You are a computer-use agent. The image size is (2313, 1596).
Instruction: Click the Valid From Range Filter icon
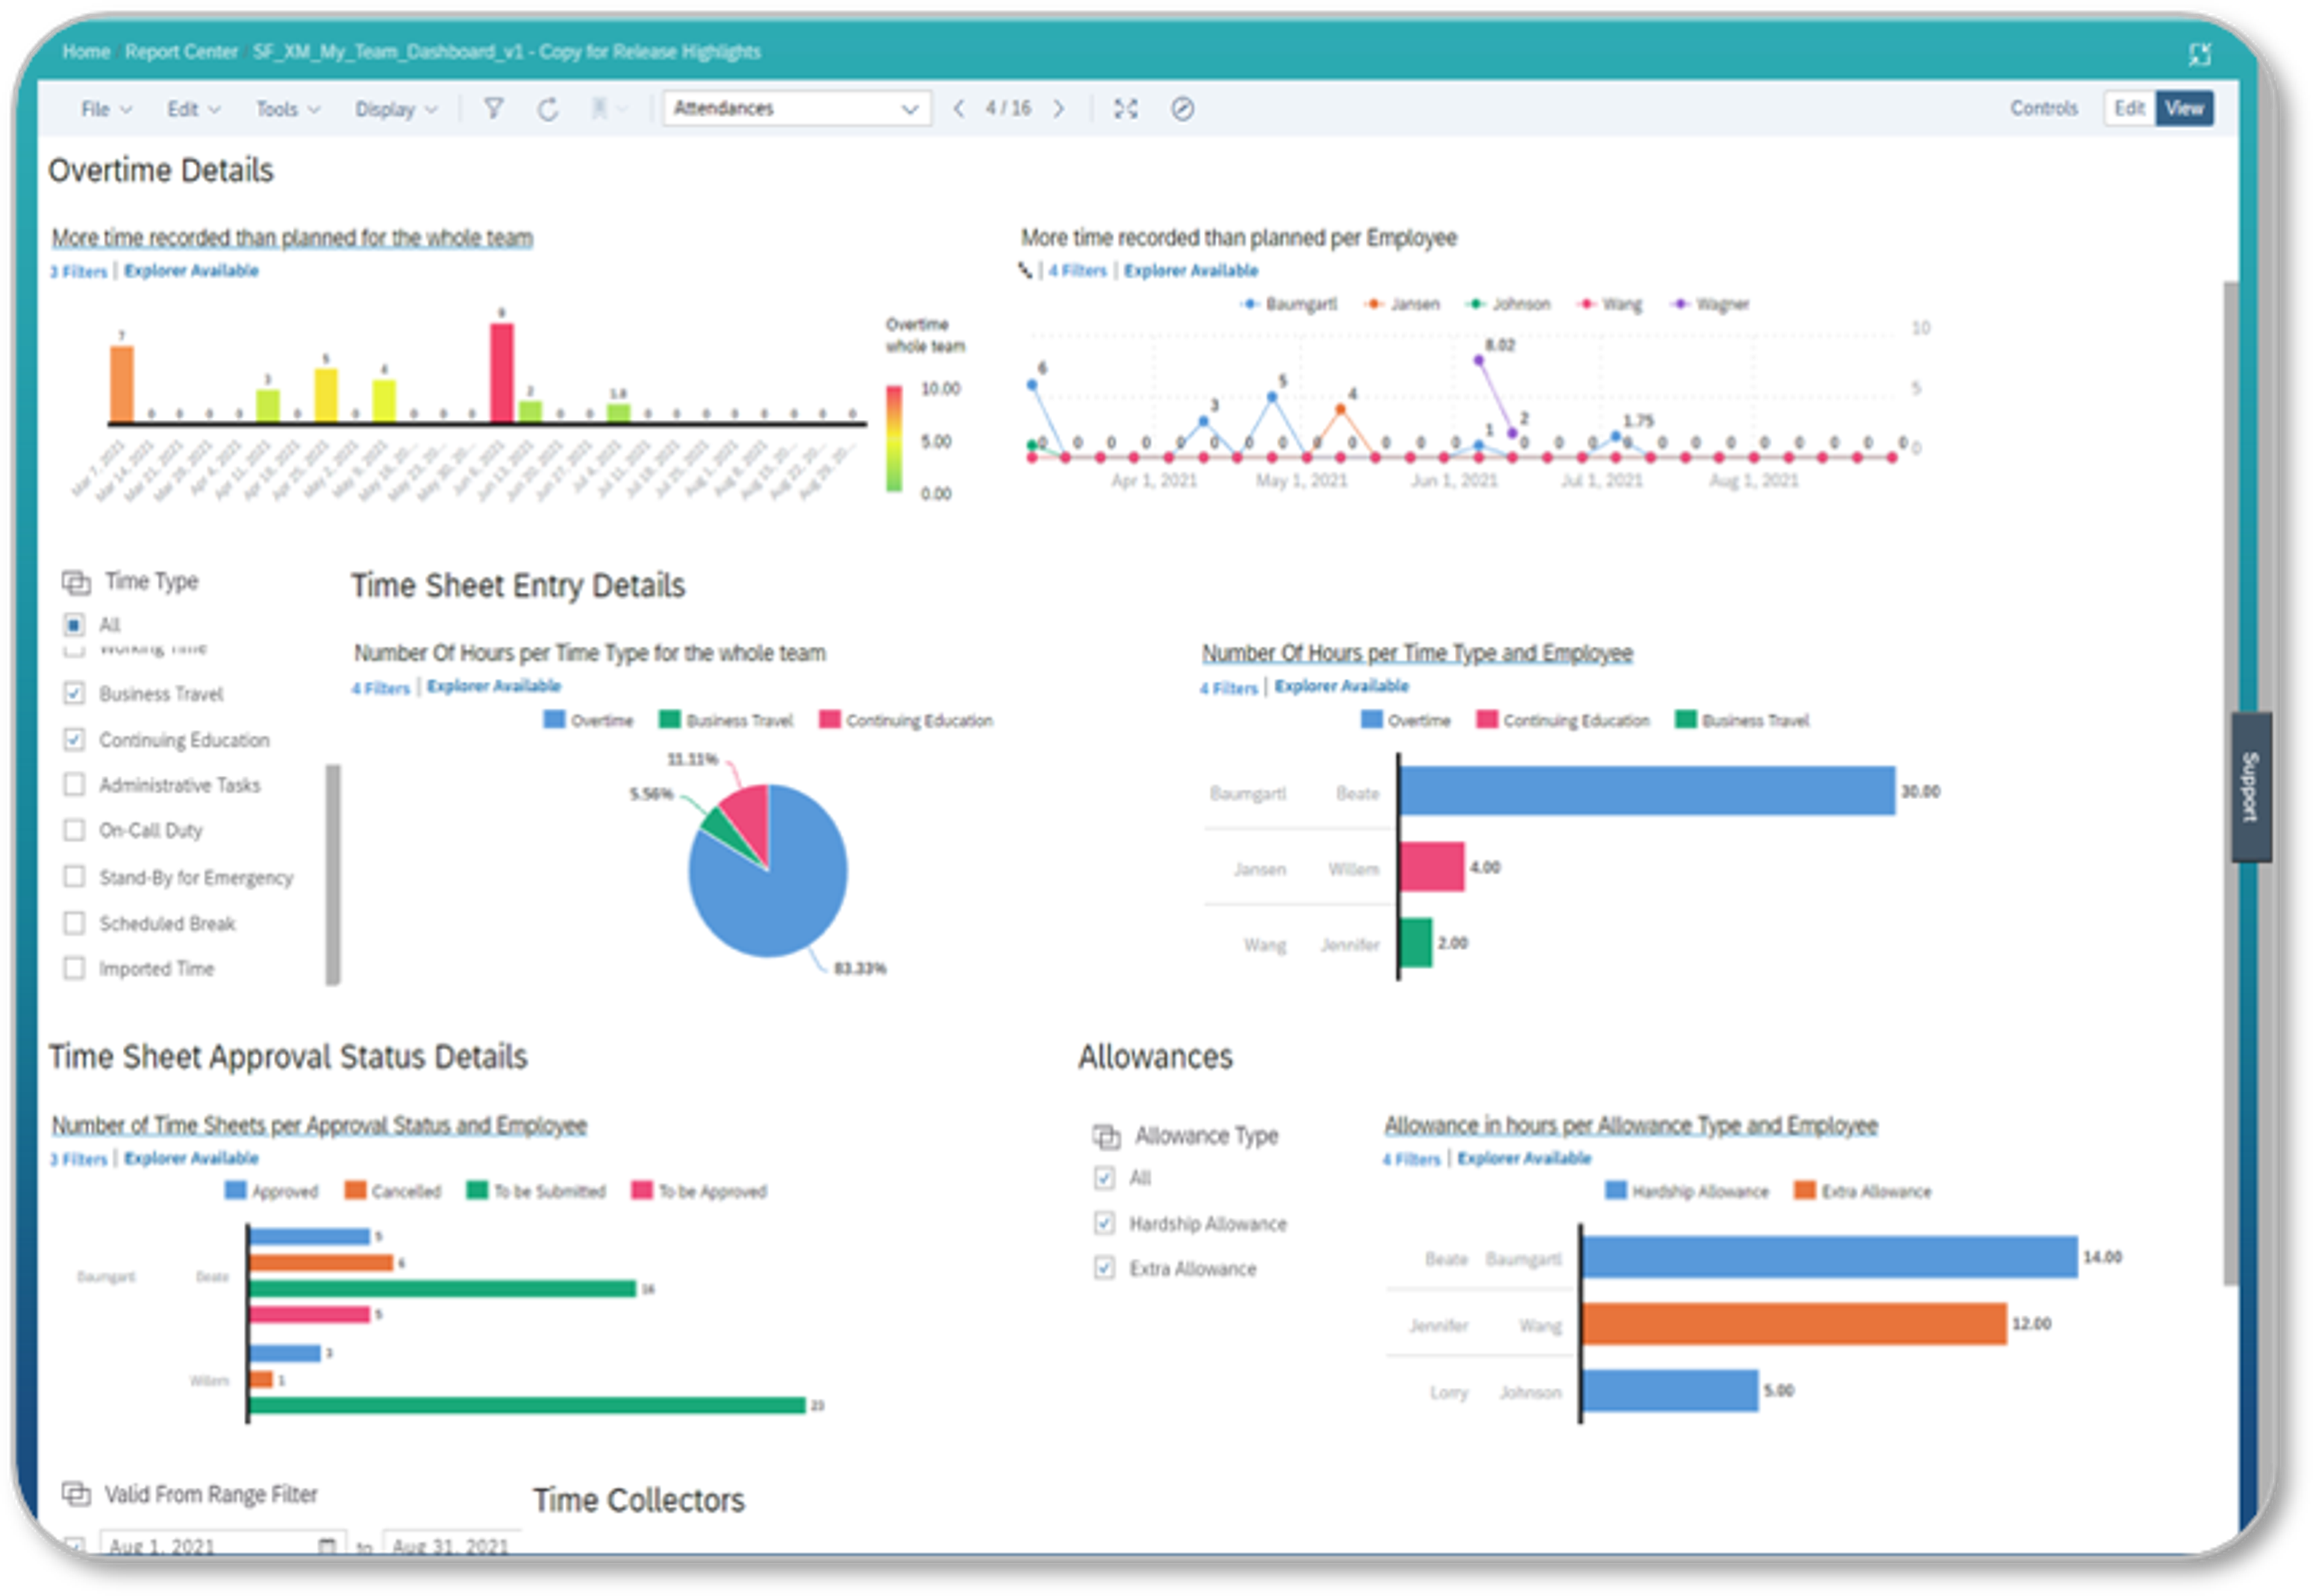click(x=76, y=1493)
